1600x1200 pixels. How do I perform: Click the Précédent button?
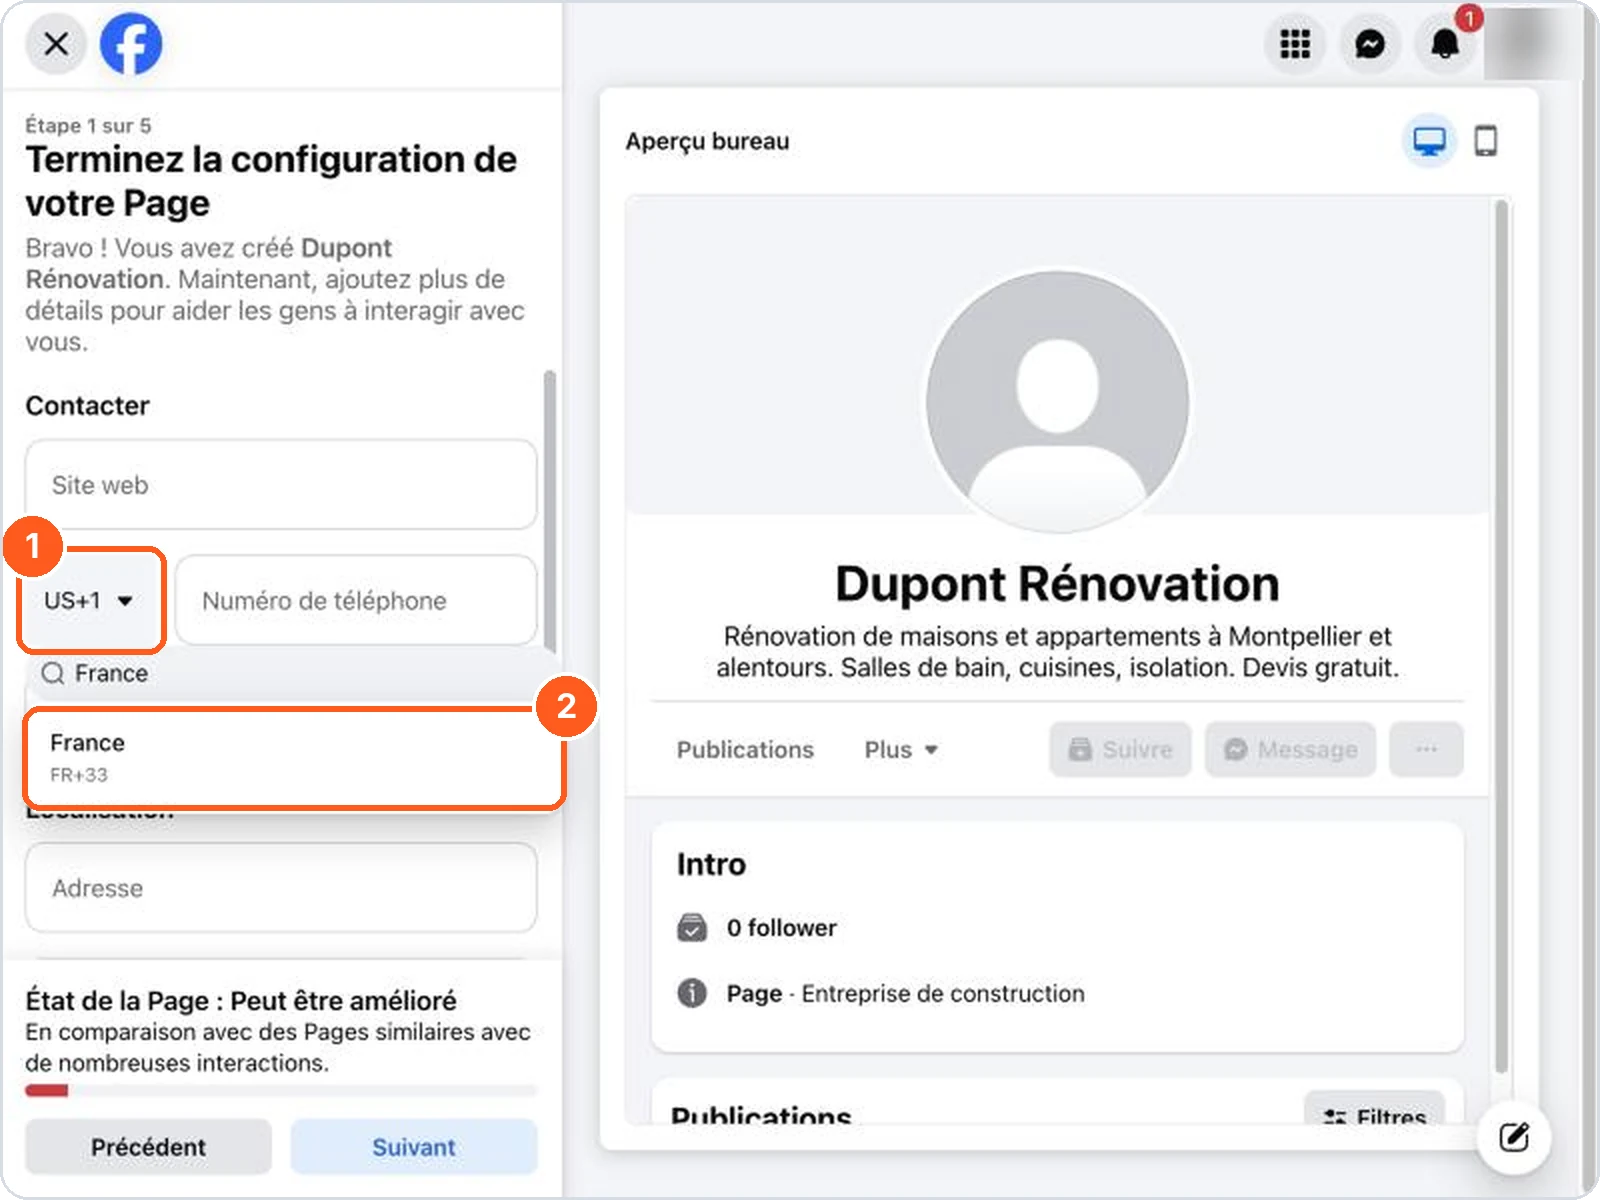tap(148, 1147)
